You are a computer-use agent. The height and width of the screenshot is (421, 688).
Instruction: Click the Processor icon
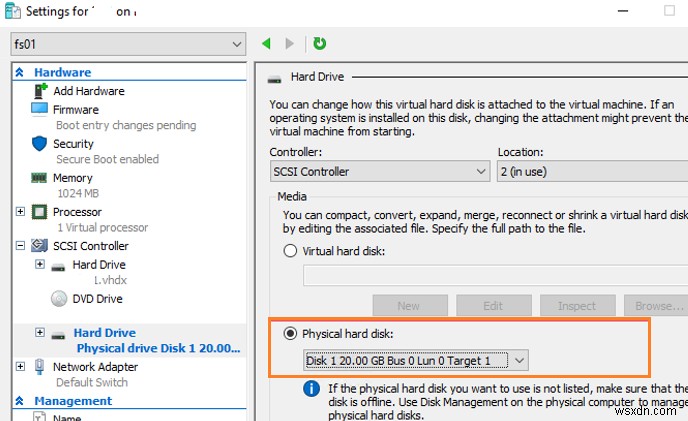[39, 212]
